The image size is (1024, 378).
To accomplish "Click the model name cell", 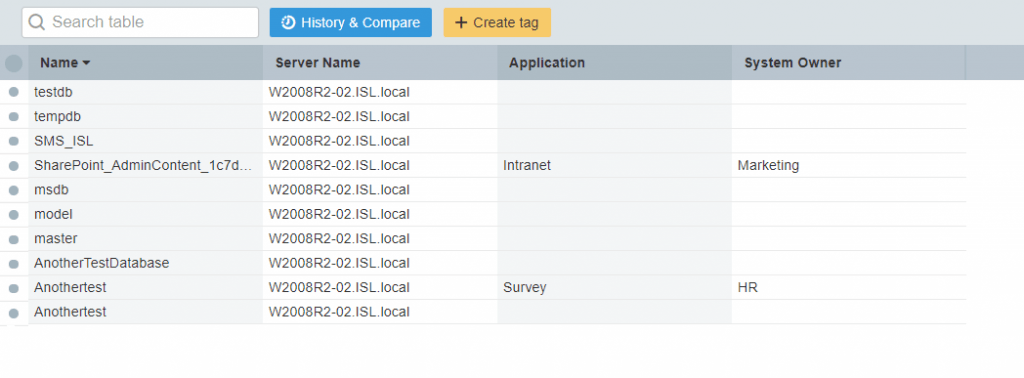I will 145,215.
